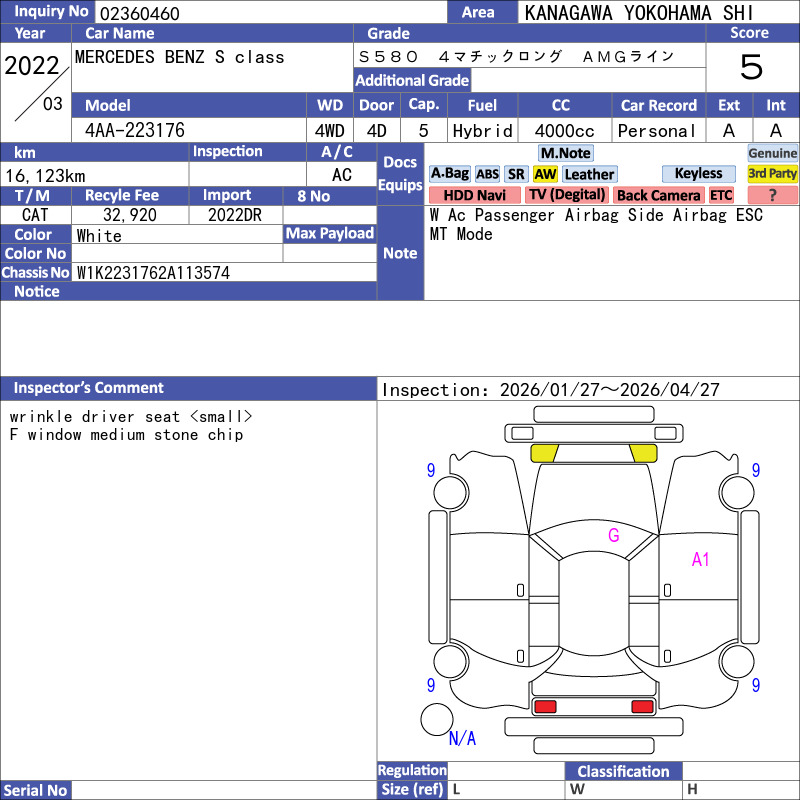Toggle the 3rd Party badge

click(772, 174)
